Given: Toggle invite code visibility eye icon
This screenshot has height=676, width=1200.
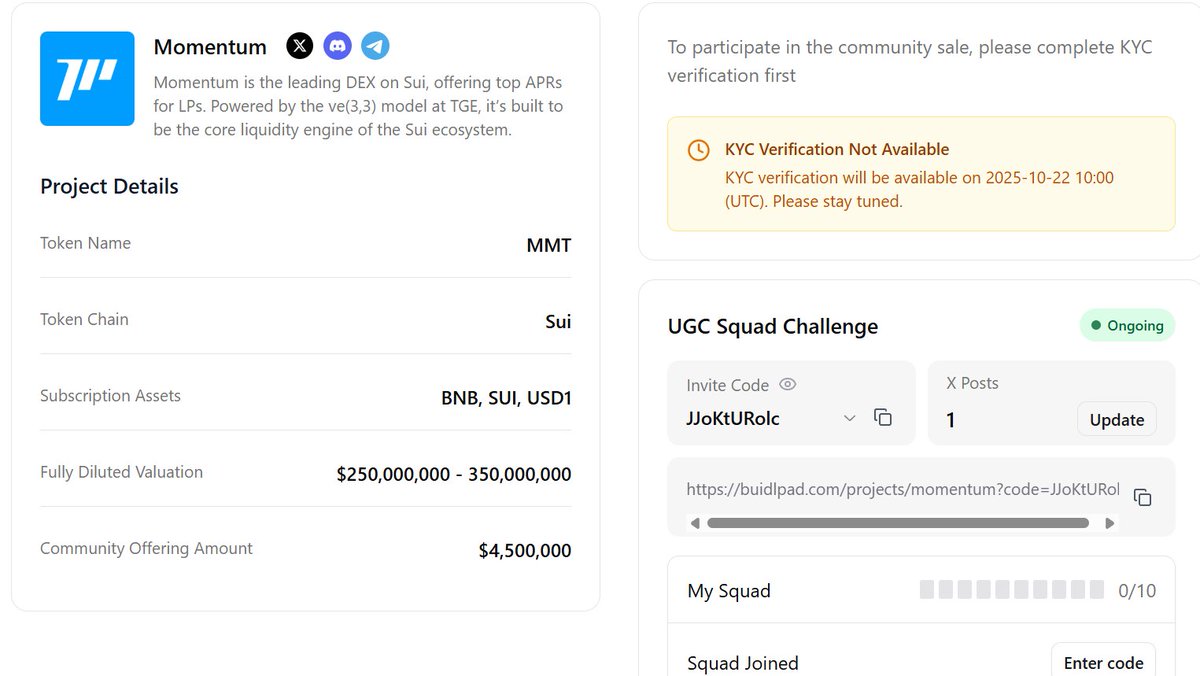Looking at the screenshot, I should [788, 385].
